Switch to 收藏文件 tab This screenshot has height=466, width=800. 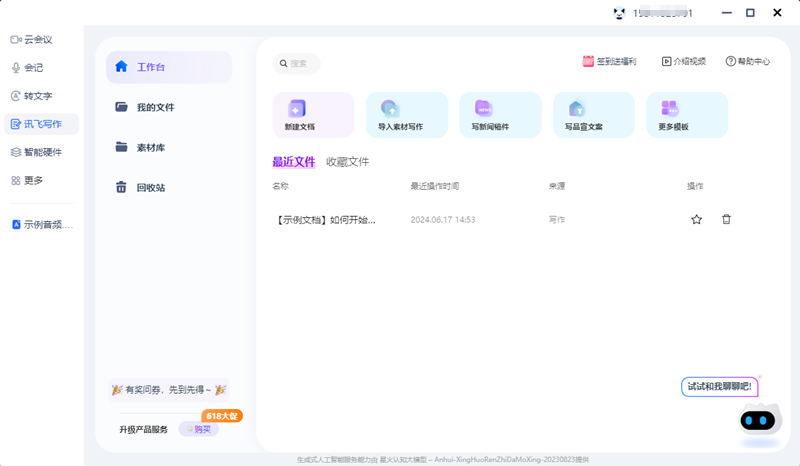(x=347, y=162)
